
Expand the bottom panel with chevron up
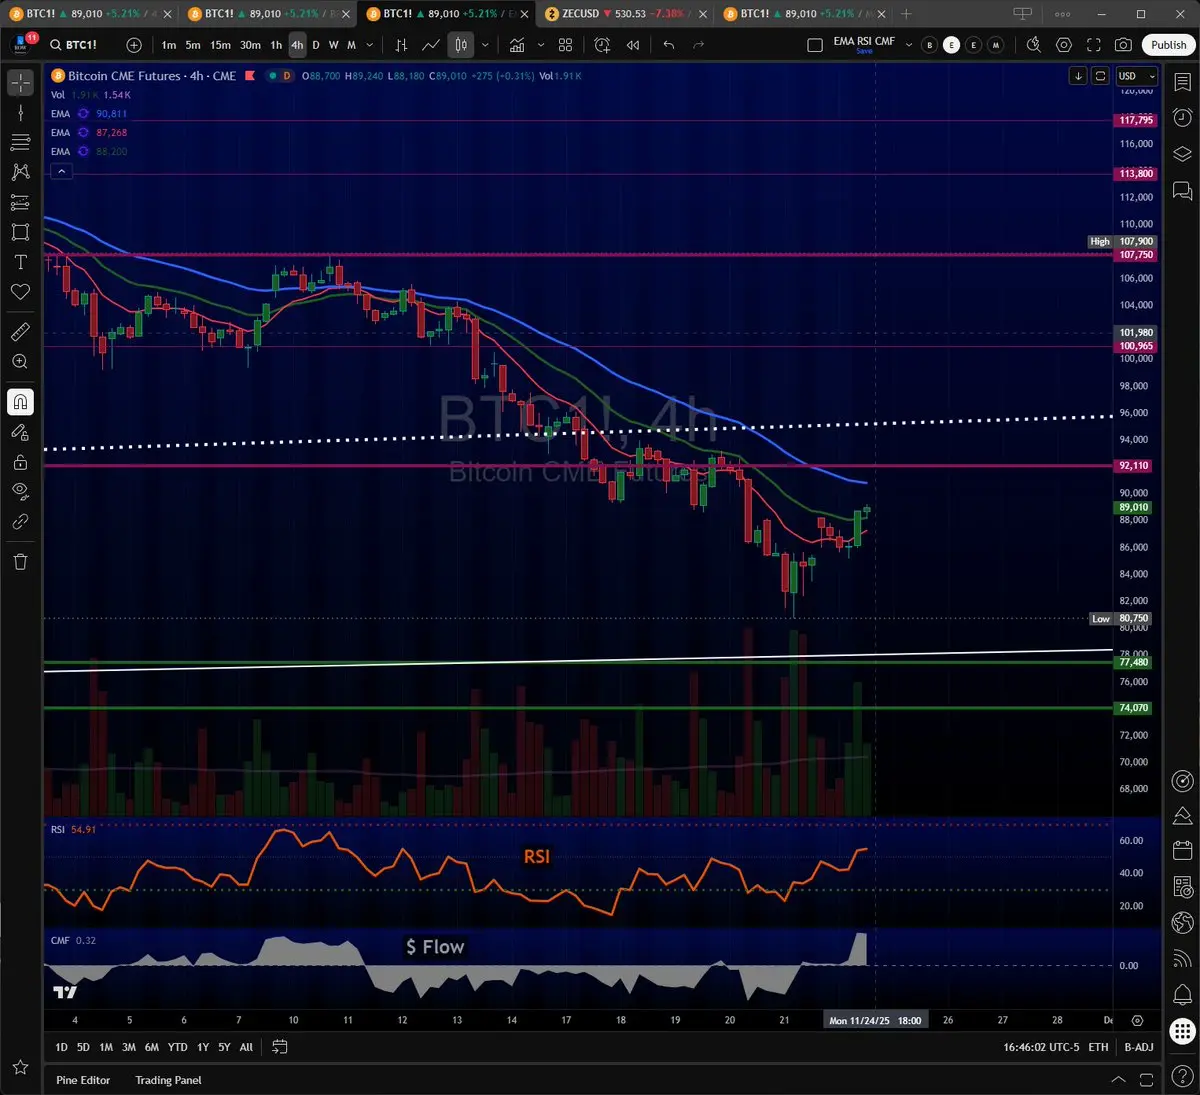pyautogui.click(x=1118, y=1080)
